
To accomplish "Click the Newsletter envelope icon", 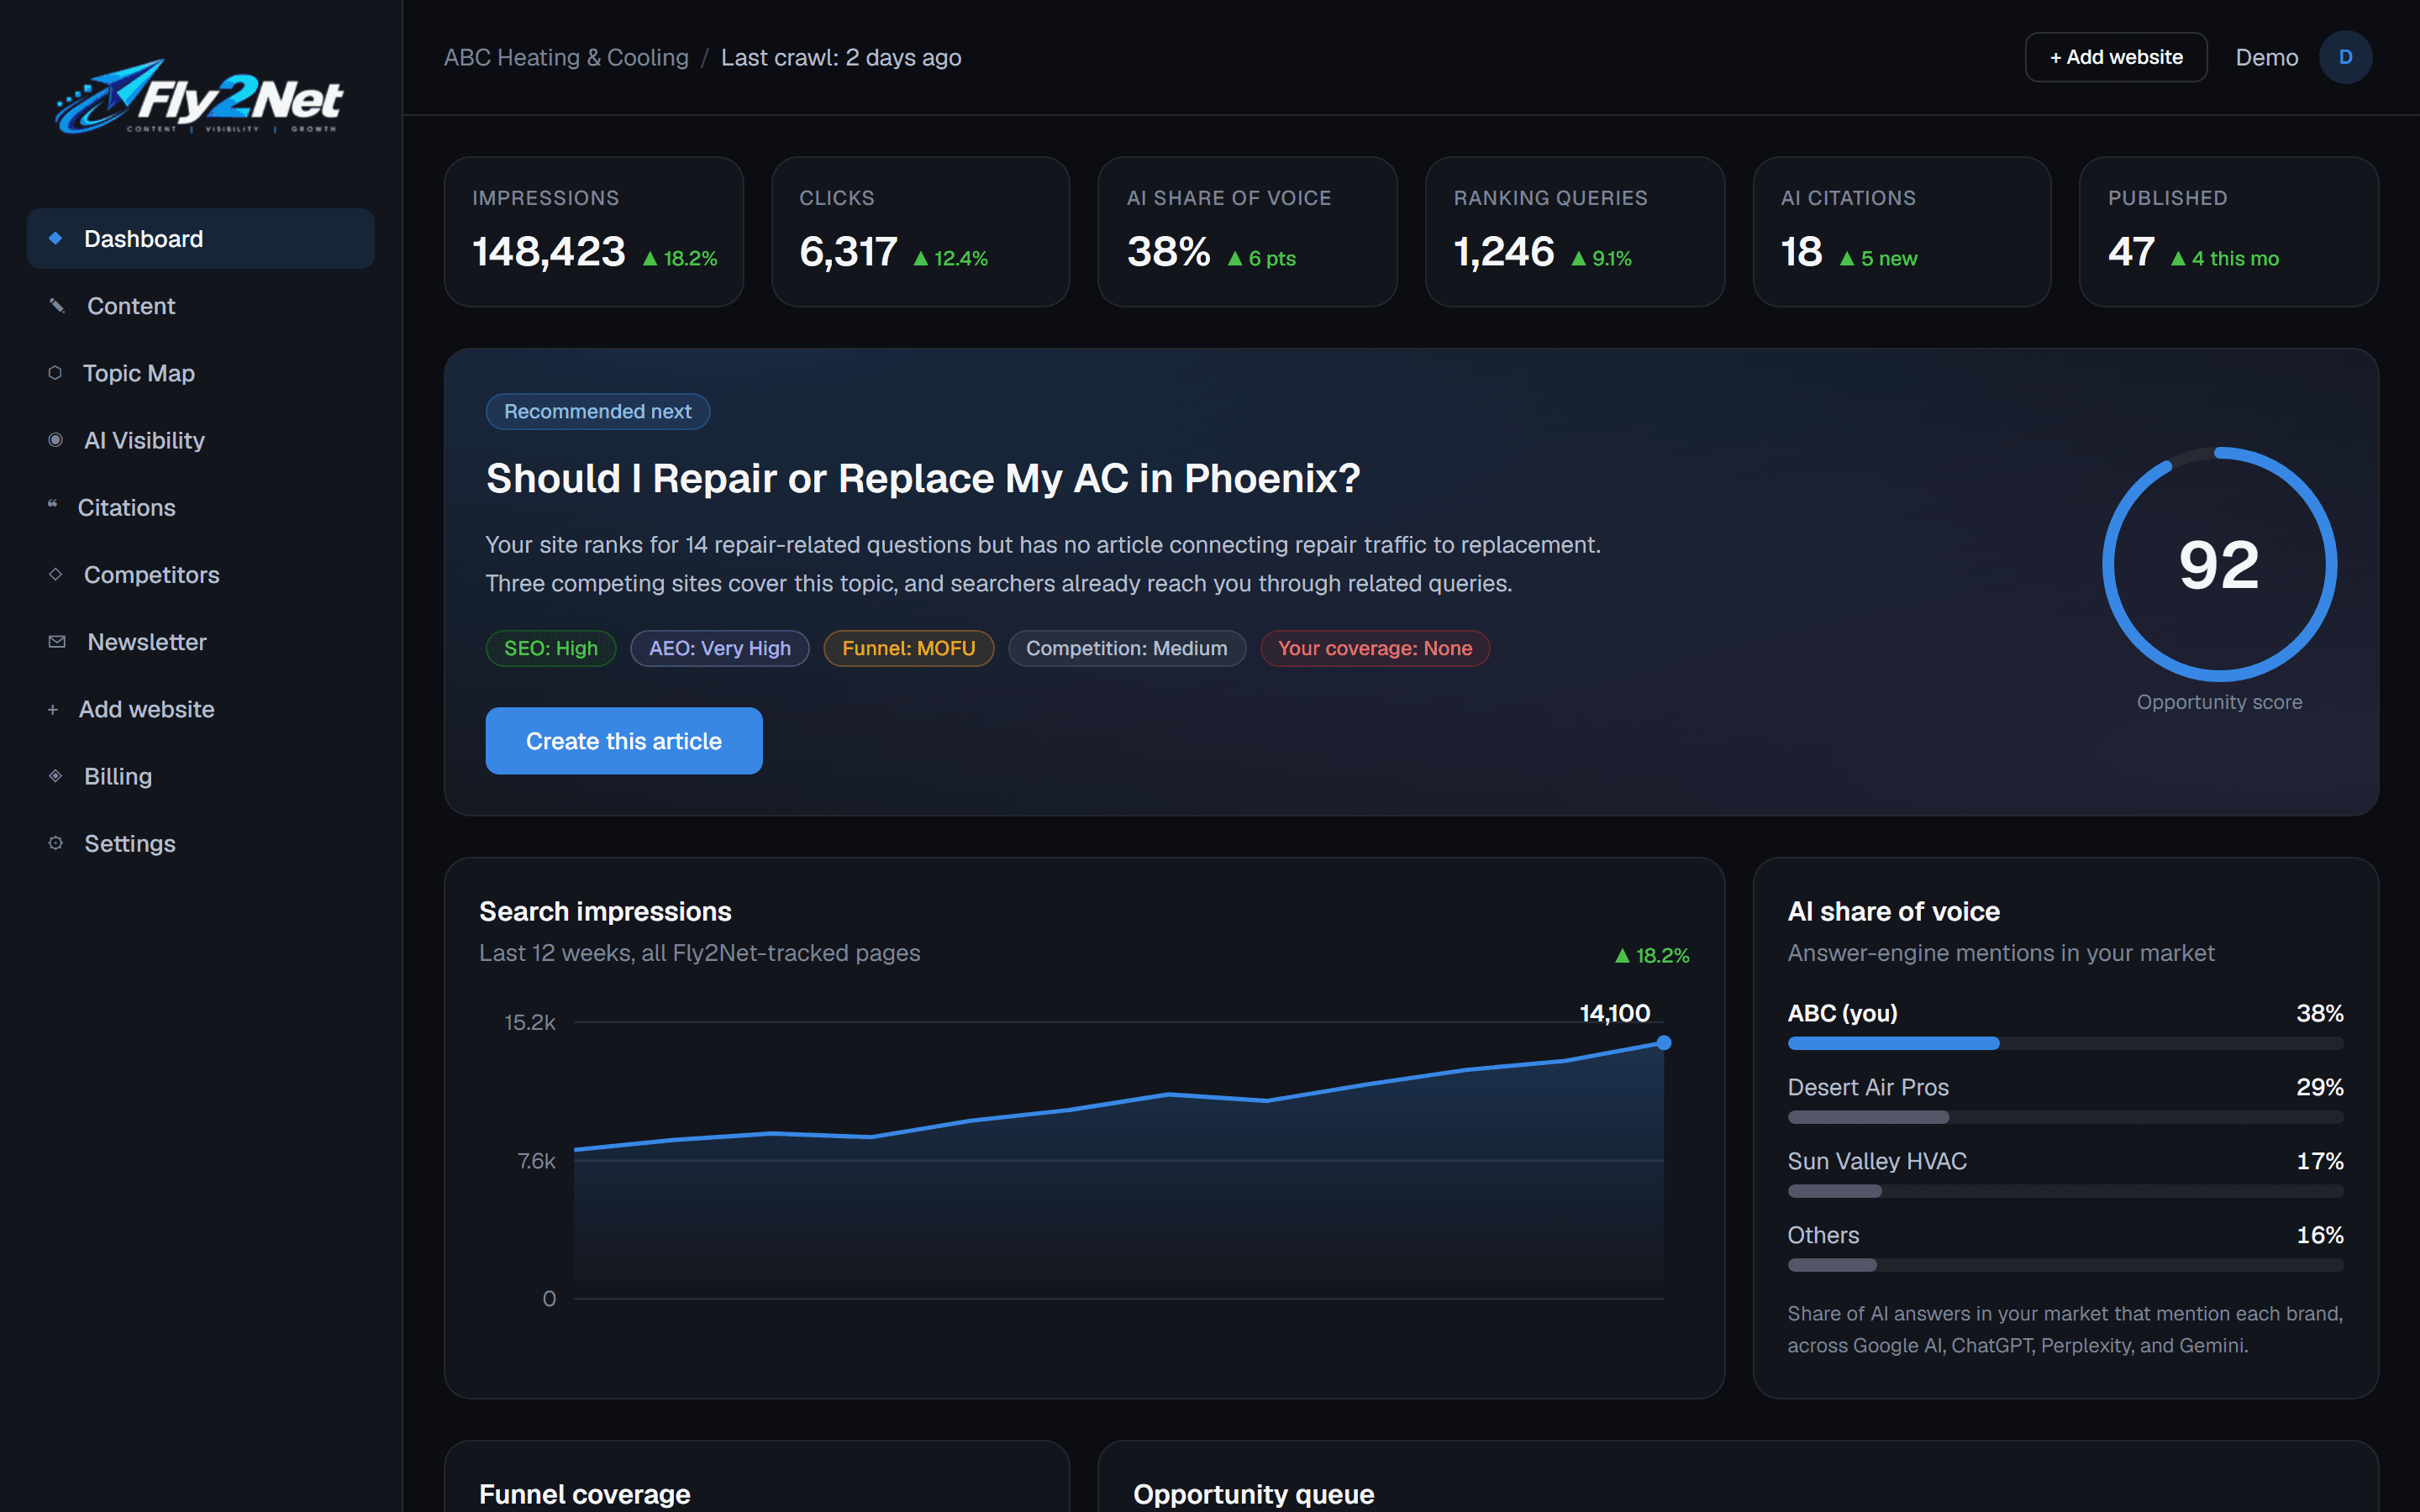I will tap(57, 641).
